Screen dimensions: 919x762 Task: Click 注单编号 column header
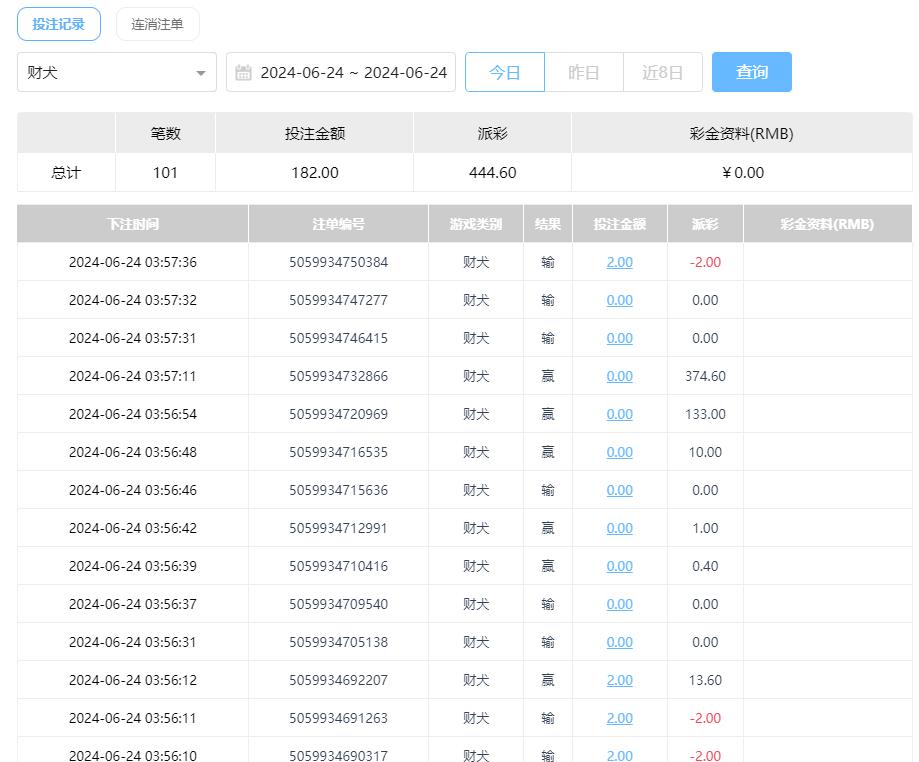pos(338,224)
